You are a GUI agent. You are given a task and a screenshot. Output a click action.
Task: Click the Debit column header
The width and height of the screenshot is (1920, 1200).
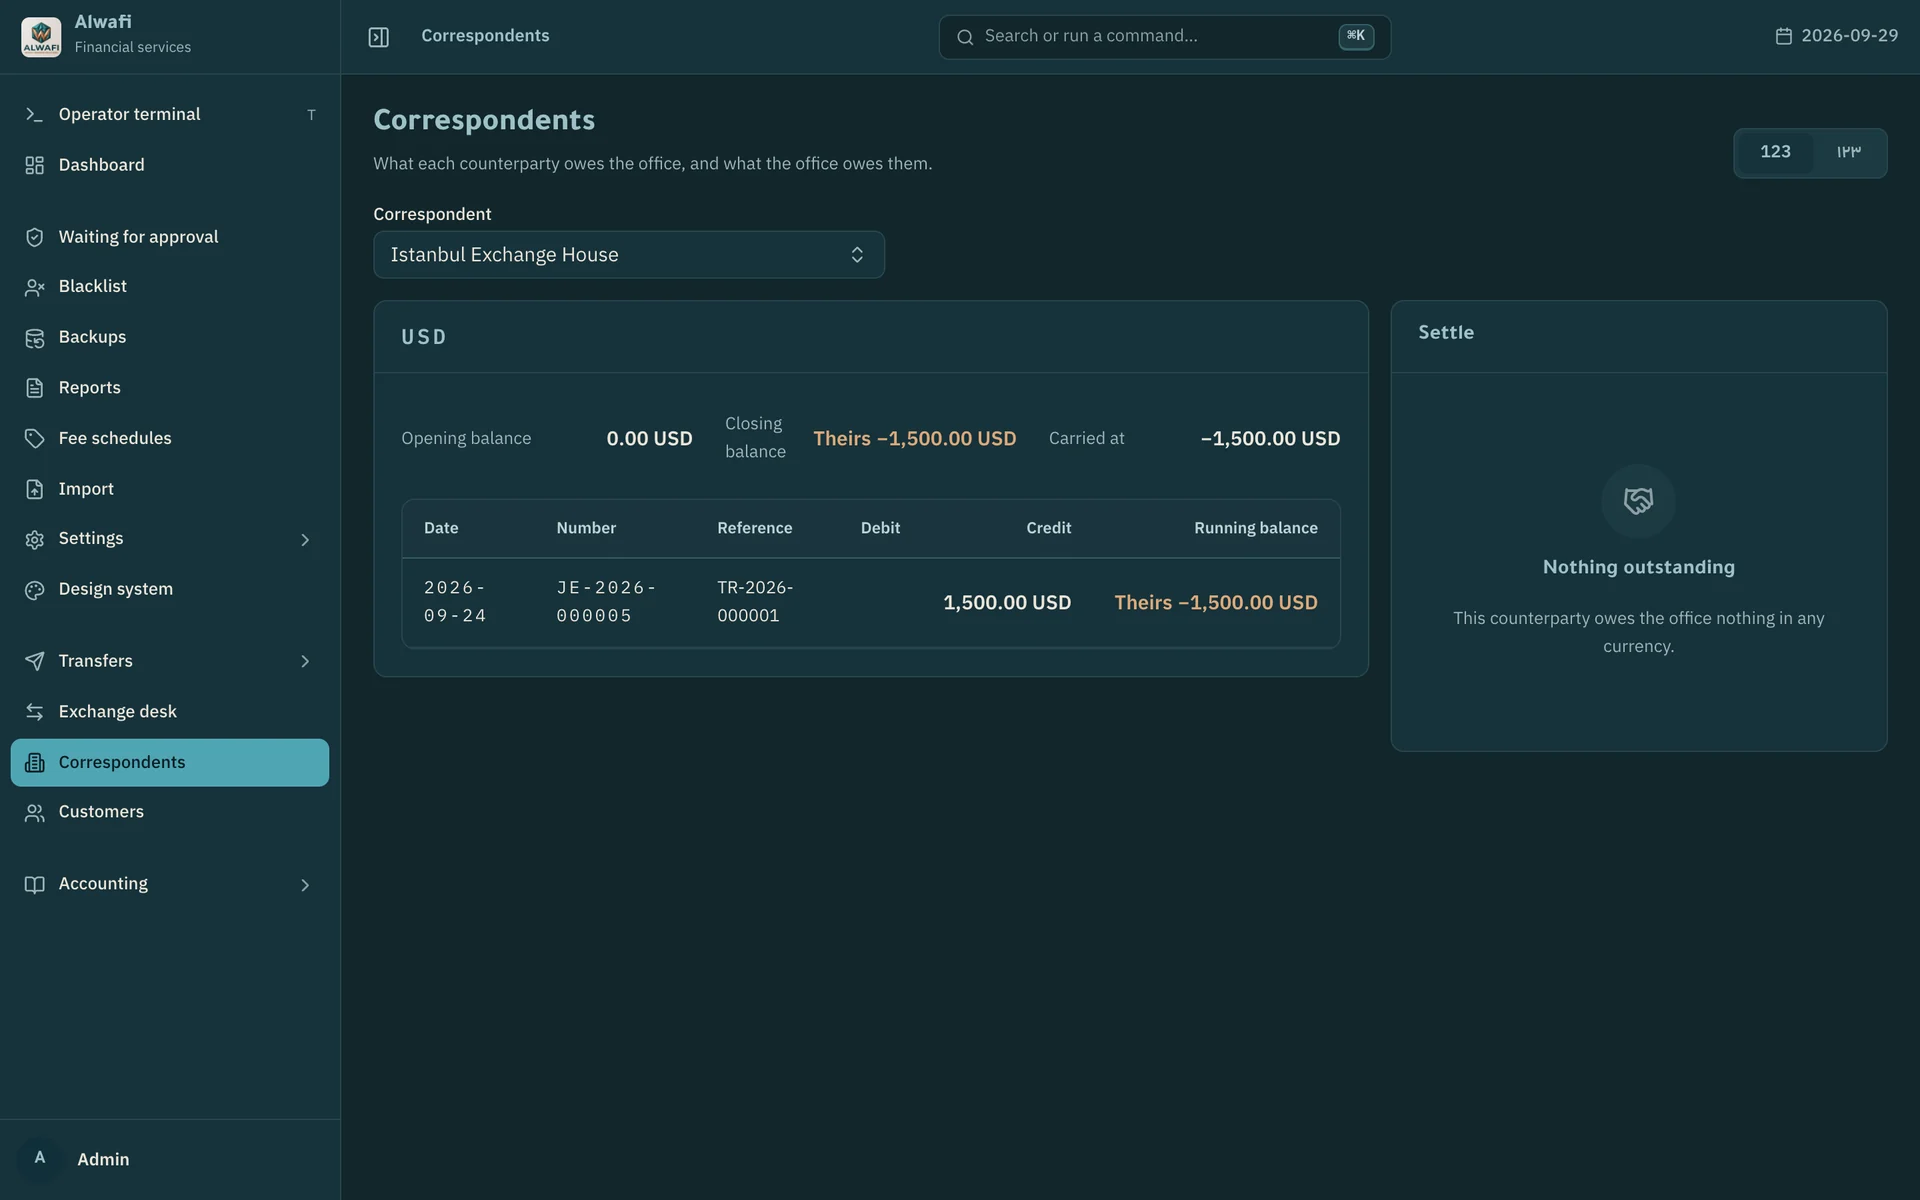coord(880,528)
